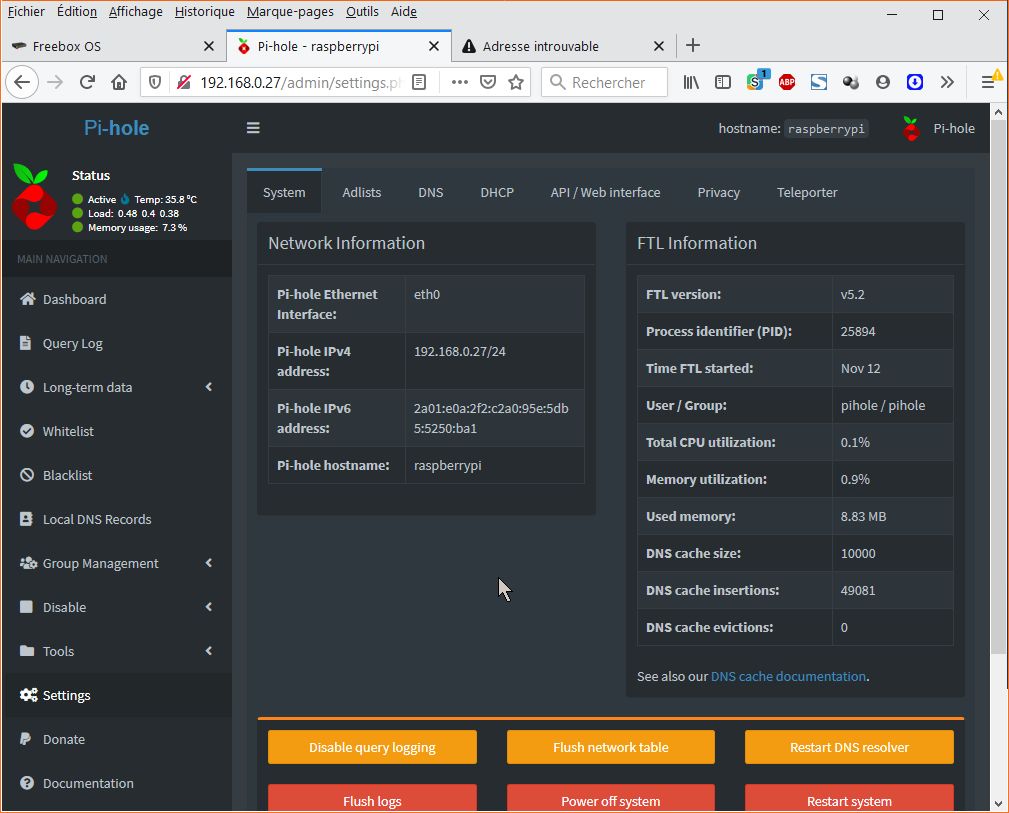
Task: Open Marque-pages menu
Action: [x=290, y=12]
